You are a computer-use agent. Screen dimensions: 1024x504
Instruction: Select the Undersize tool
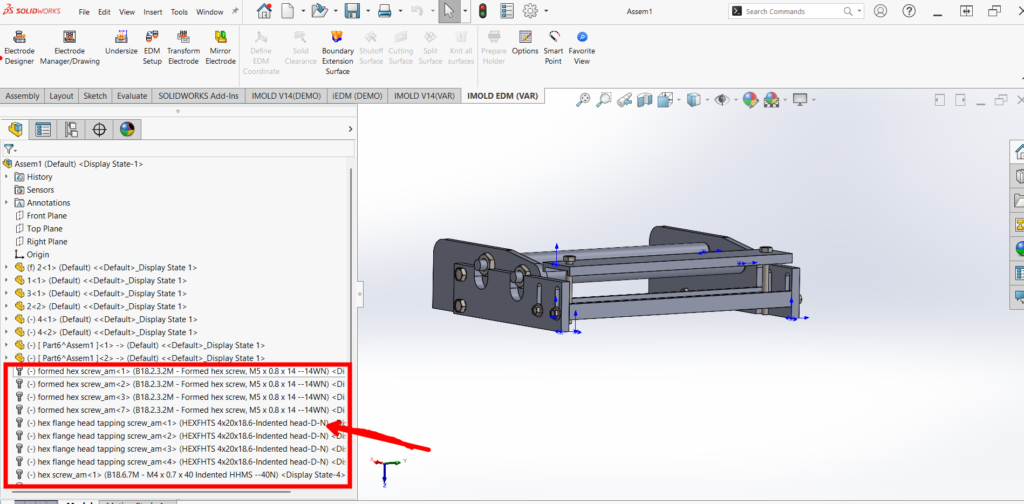(121, 42)
